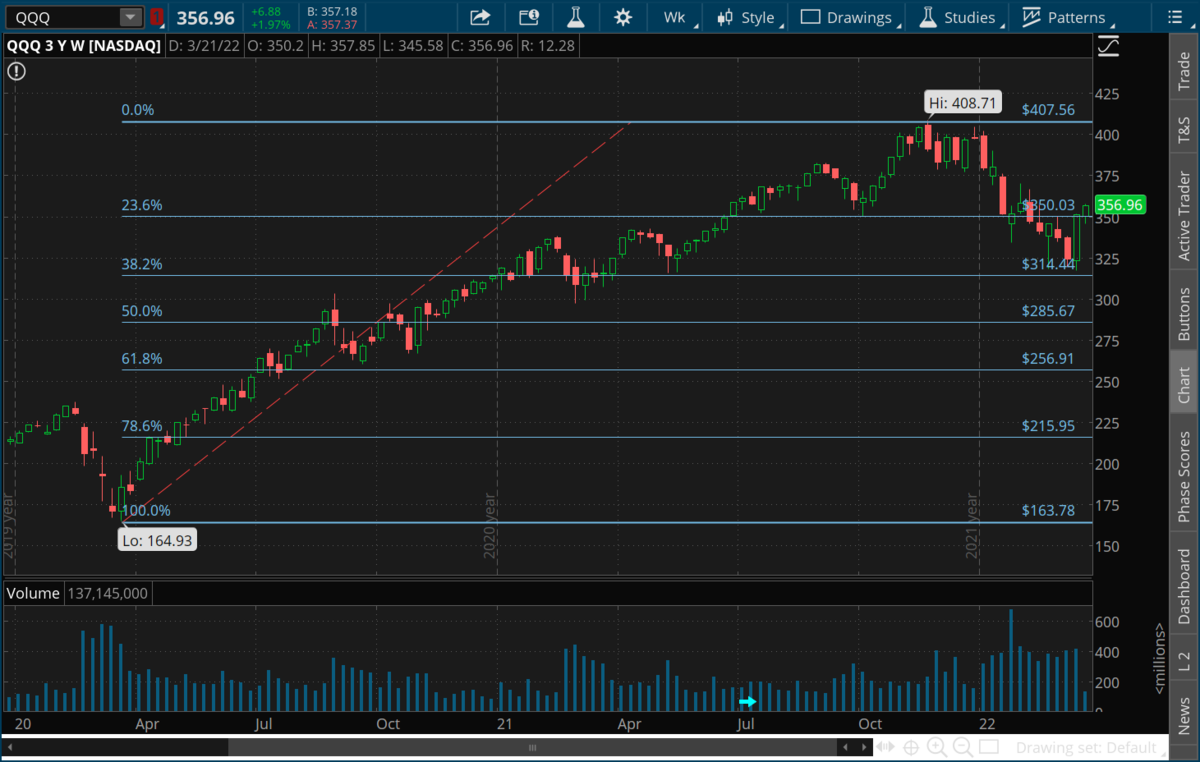Click the 137,145,000 volume value

[107, 593]
